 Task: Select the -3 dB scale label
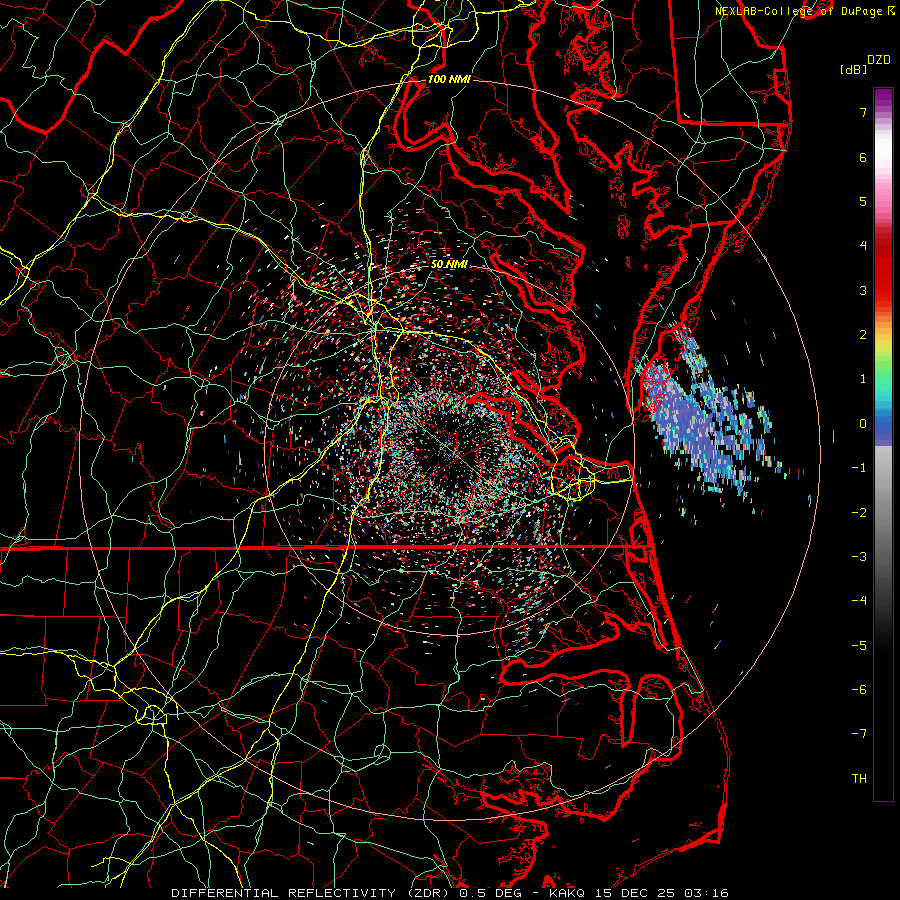pyautogui.click(x=859, y=557)
